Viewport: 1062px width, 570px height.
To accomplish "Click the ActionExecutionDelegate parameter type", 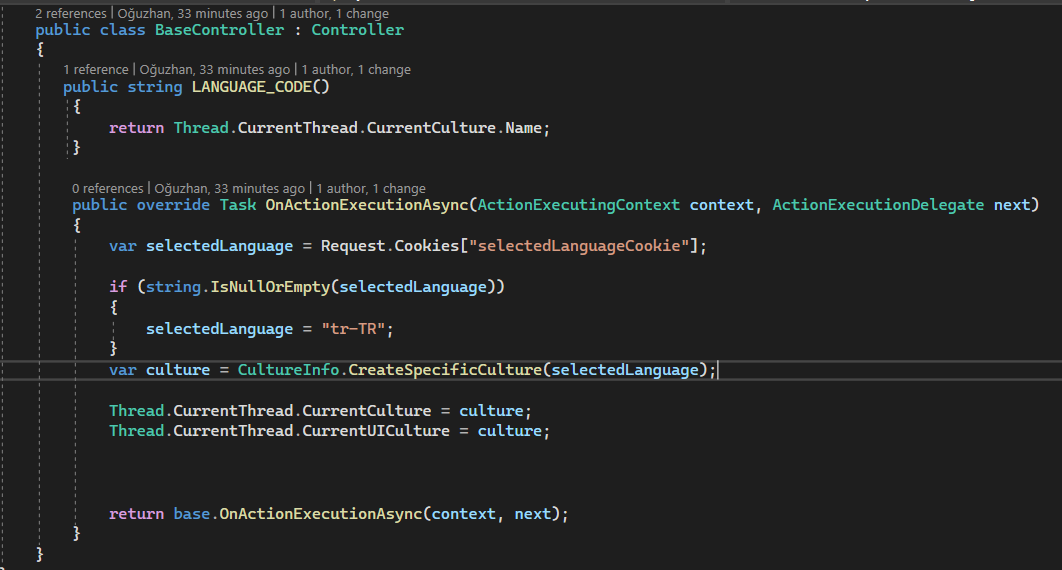I will [x=878, y=205].
